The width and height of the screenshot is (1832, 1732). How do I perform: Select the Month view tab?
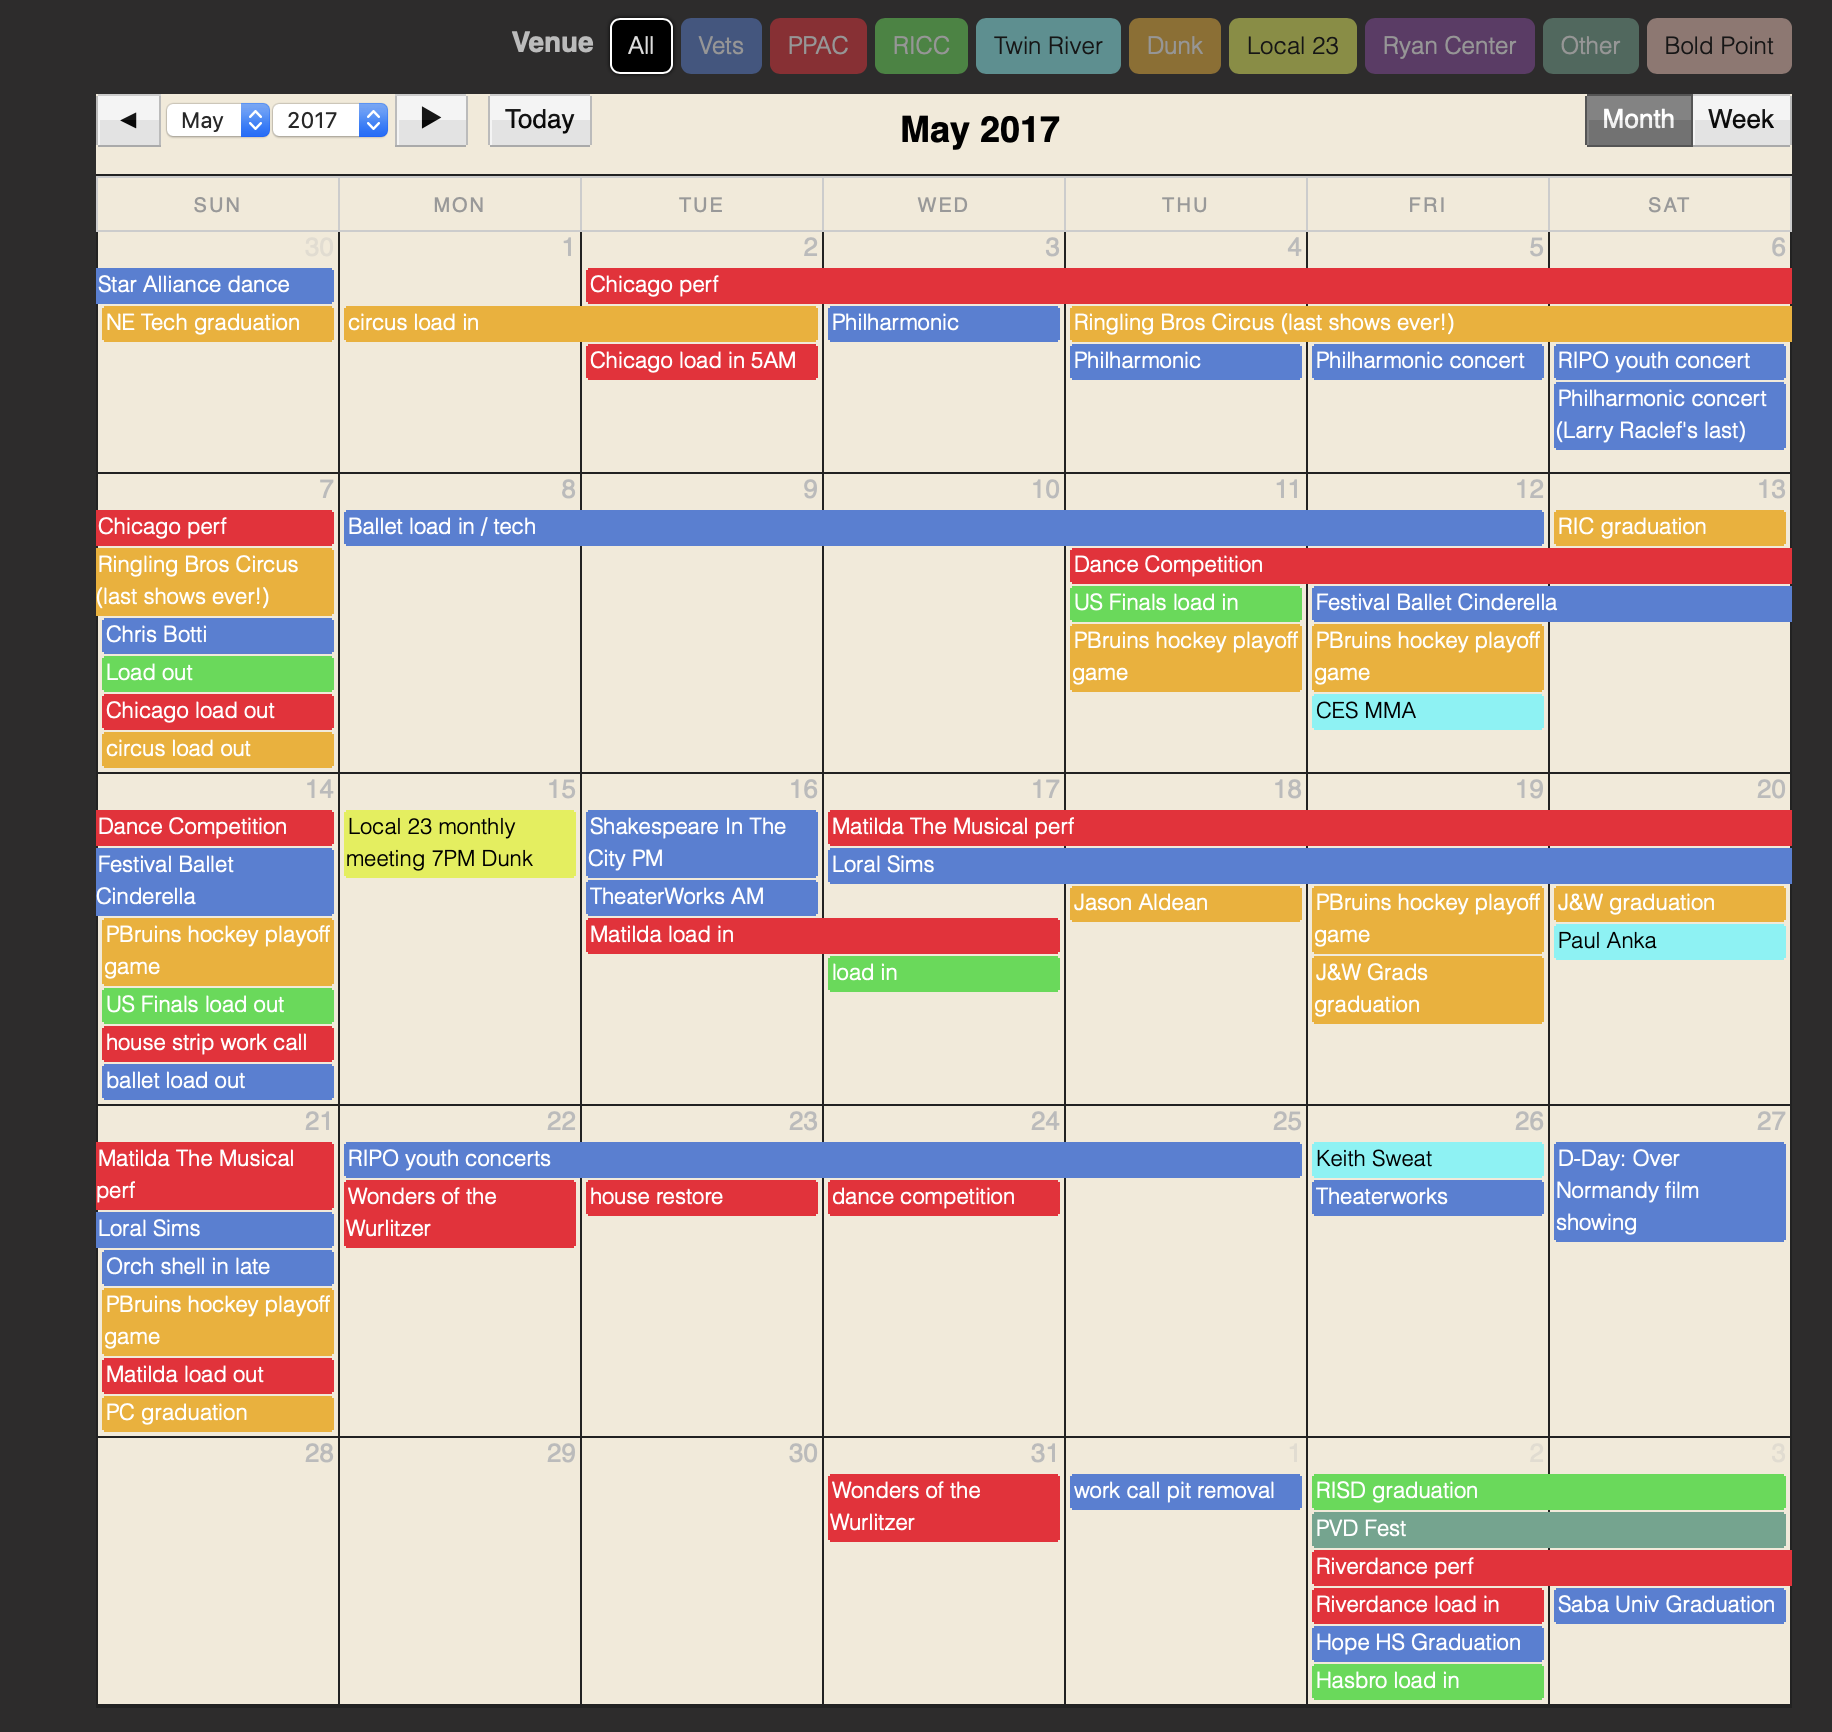tap(1638, 121)
